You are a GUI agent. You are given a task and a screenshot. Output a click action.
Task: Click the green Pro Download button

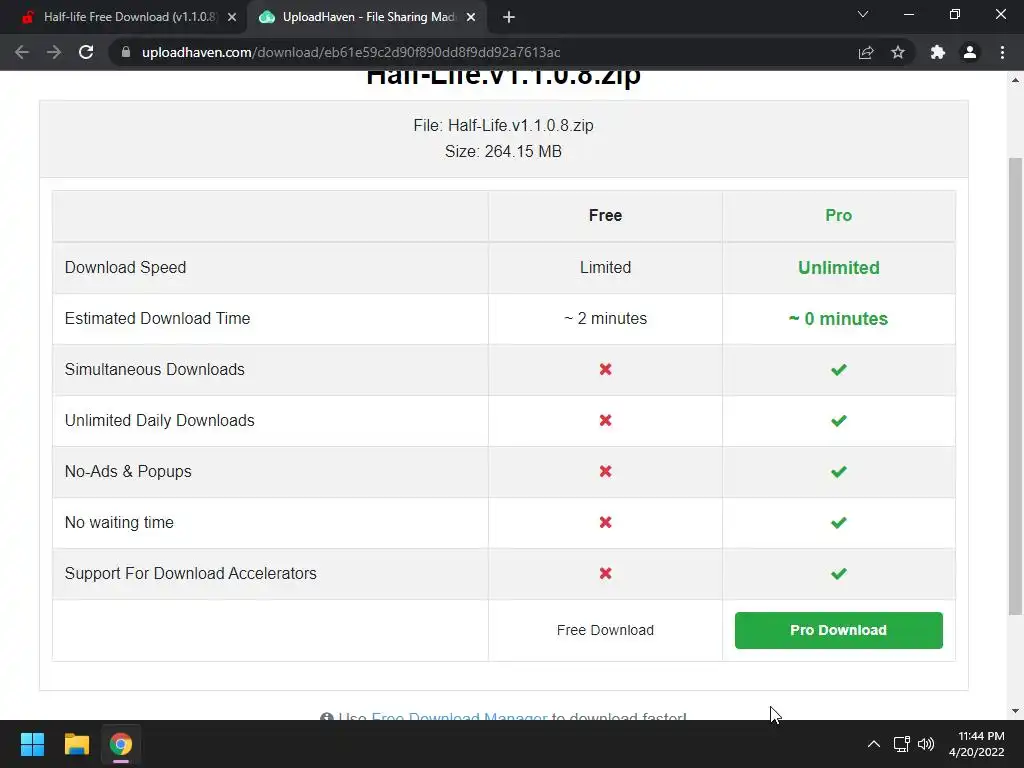click(x=839, y=630)
